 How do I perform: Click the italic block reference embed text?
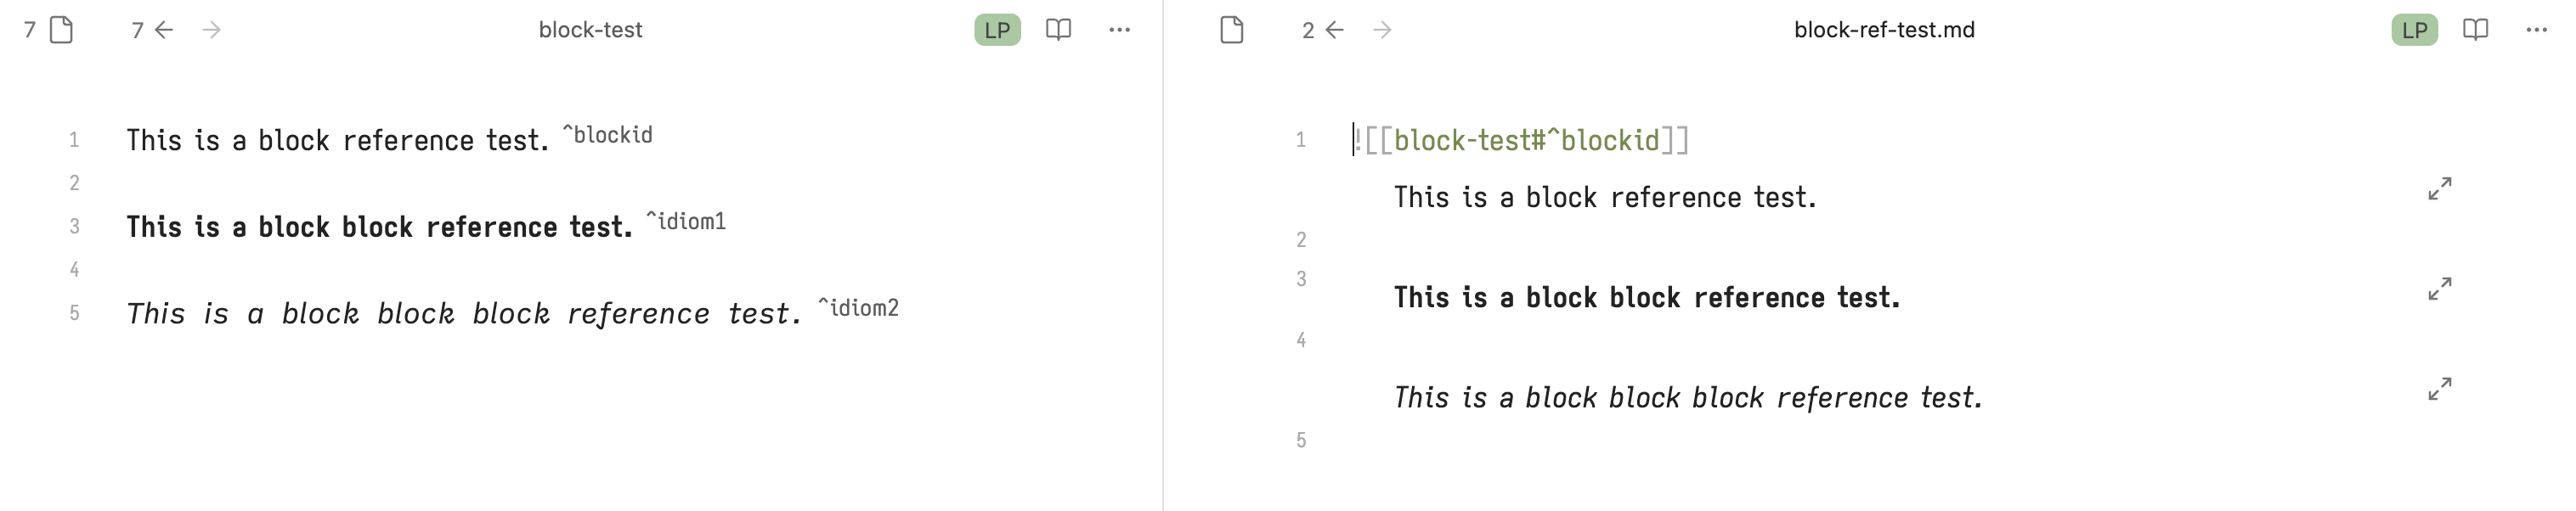1688,397
